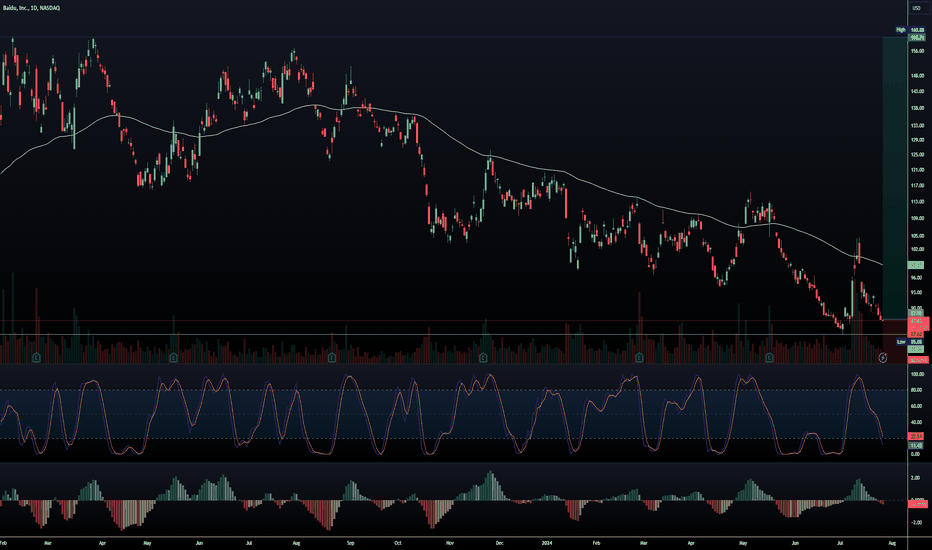
Task: Open the late-February 2024 earnings marker
Action: click(x=639, y=357)
